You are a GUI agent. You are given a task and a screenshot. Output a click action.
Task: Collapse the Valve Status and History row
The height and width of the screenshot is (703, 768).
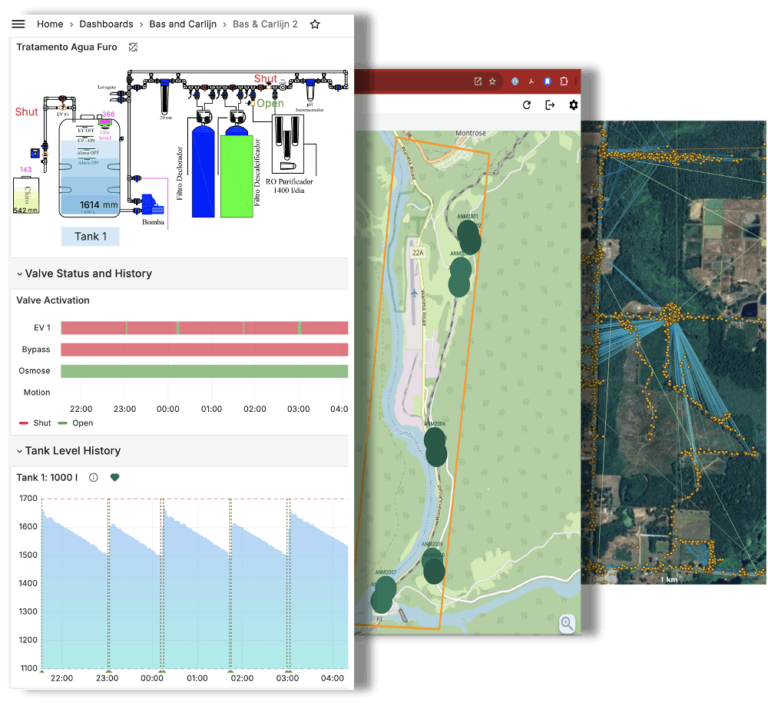point(84,273)
